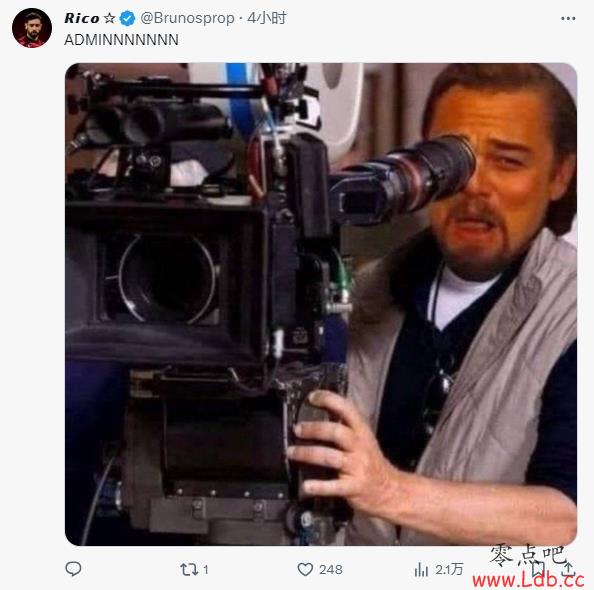This screenshot has width=594, height=590.
Task: Like the post with the heart icon
Action: click(x=305, y=569)
